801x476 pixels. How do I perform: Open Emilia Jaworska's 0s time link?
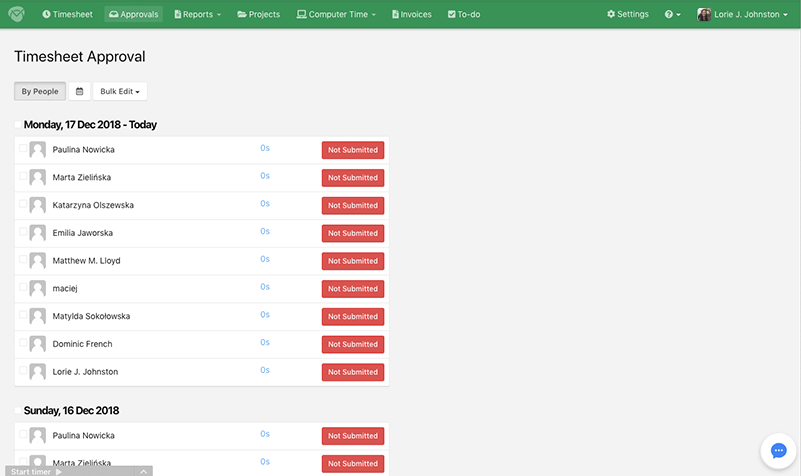(265, 231)
